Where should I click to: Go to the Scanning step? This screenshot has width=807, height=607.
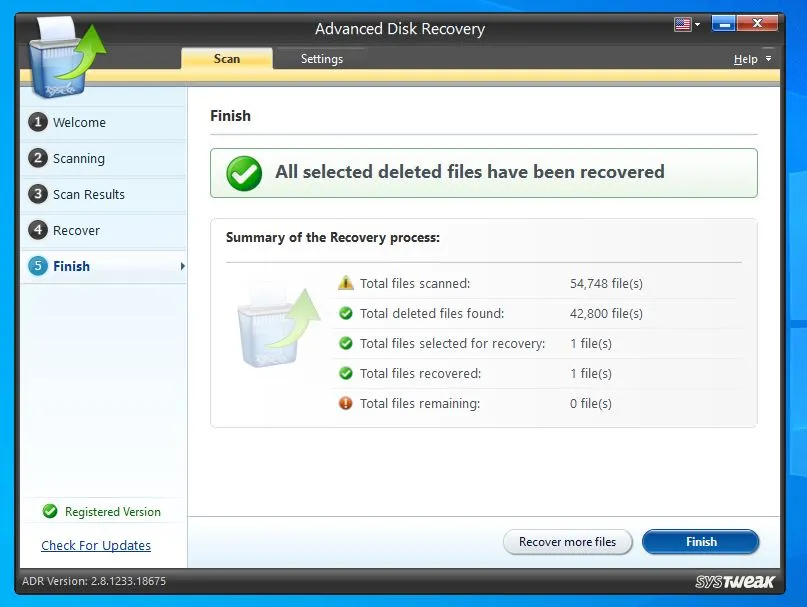(104, 158)
